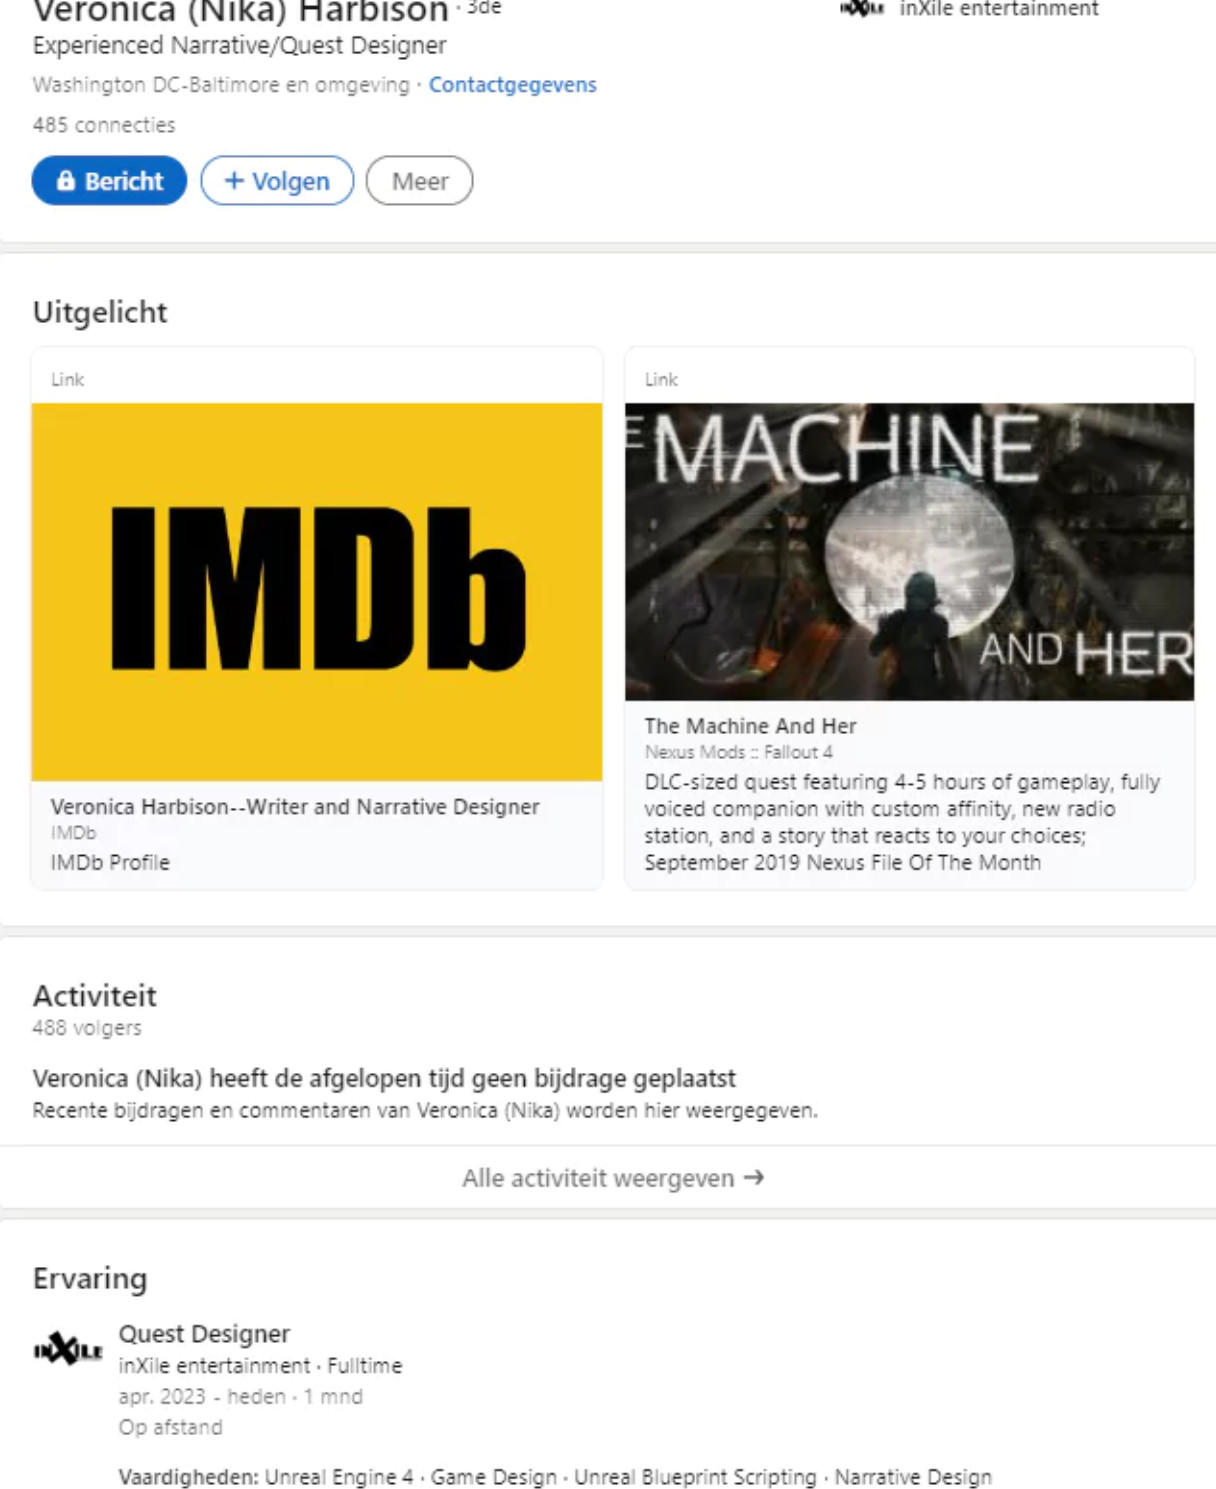Open The Machine And Her image

click(x=909, y=551)
